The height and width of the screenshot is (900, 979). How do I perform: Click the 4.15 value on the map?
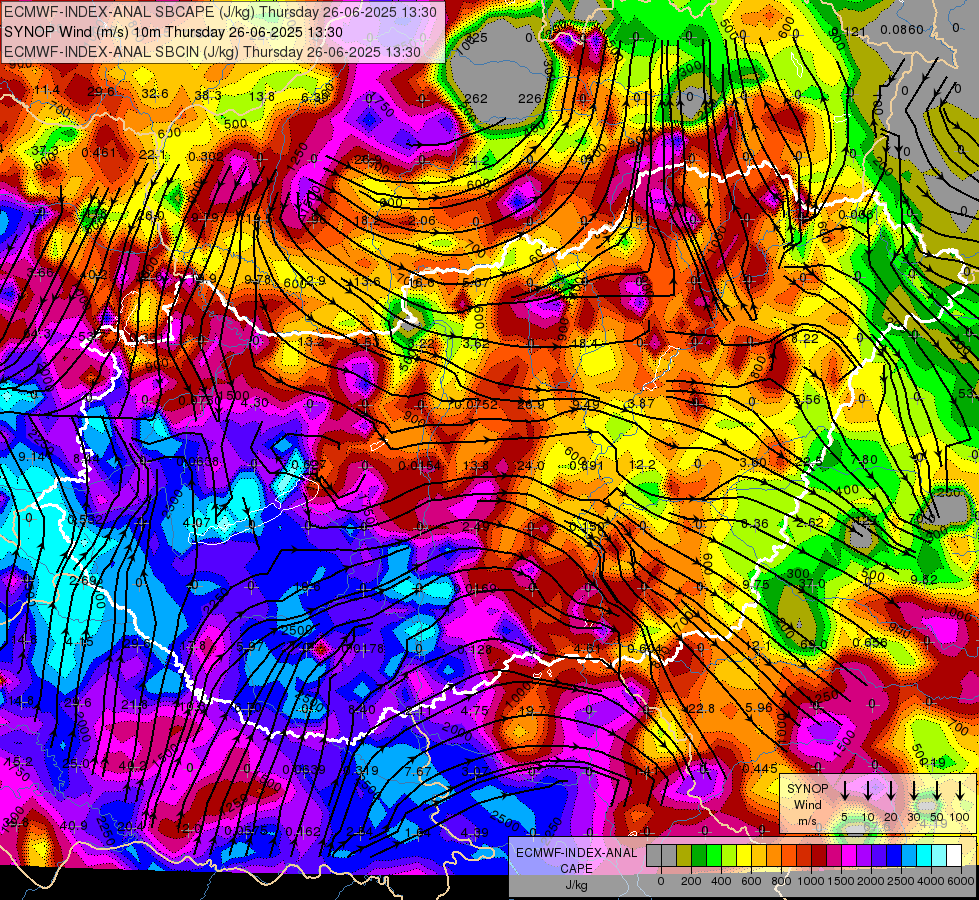coord(79,642)
